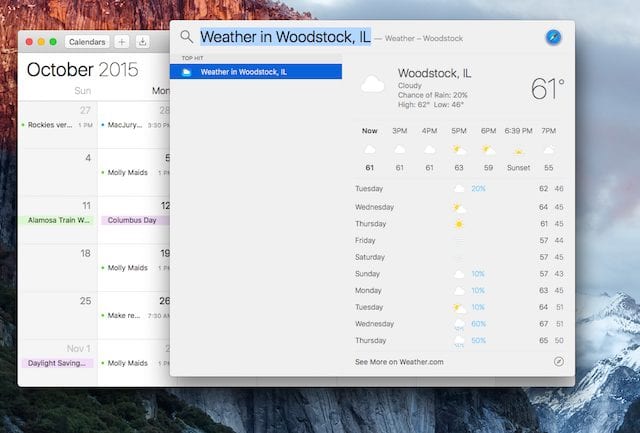The image size is (640, 433).
Task: Select the Alamosa Train event
Action: click(x=58, y=220)
